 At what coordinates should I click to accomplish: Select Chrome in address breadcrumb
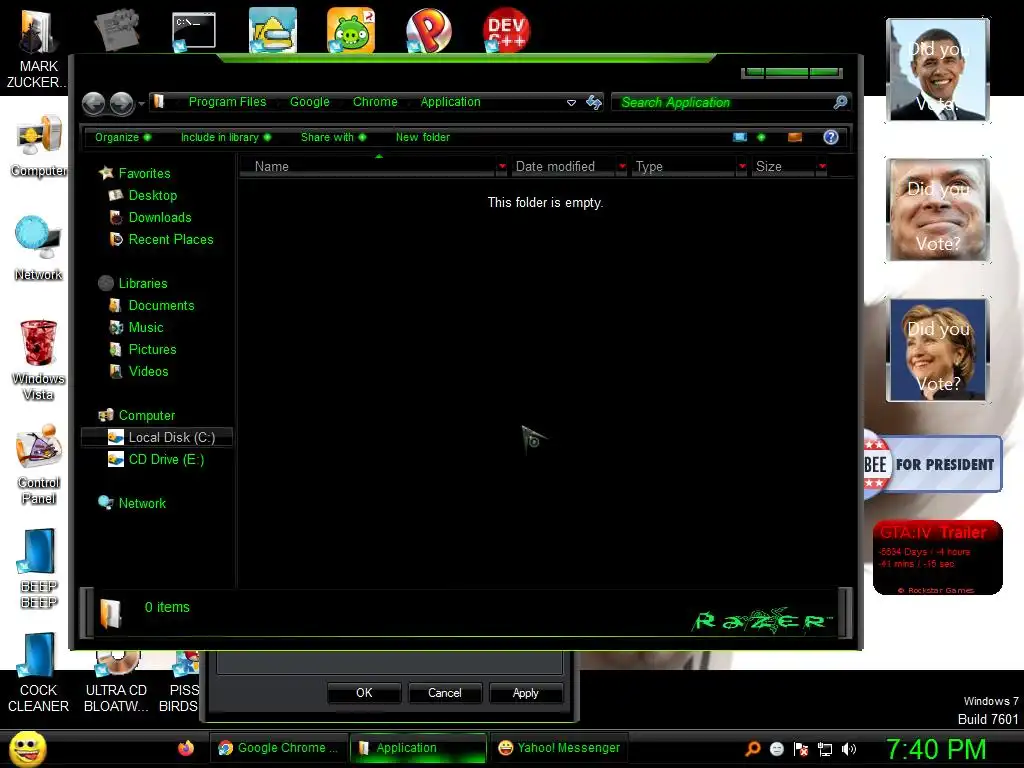[x=375, y=102]
